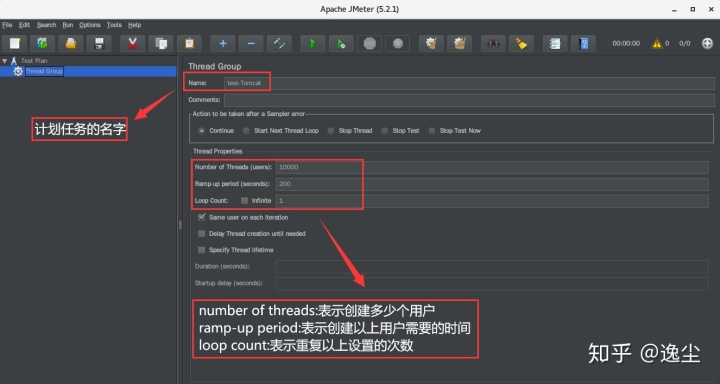Enable Specify Thread lifetime checkbox
This screenshot has width=720, height=384.
202,250
